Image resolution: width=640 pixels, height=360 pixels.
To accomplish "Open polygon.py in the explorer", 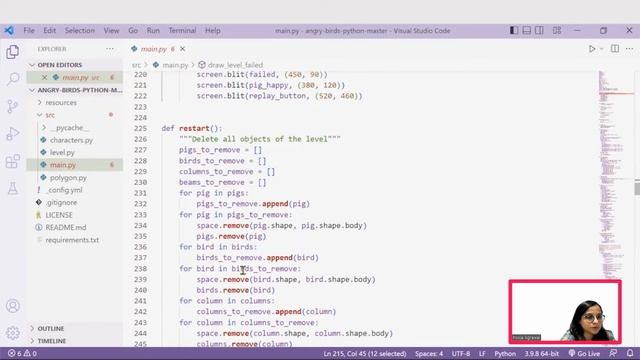I will (68, 178).
